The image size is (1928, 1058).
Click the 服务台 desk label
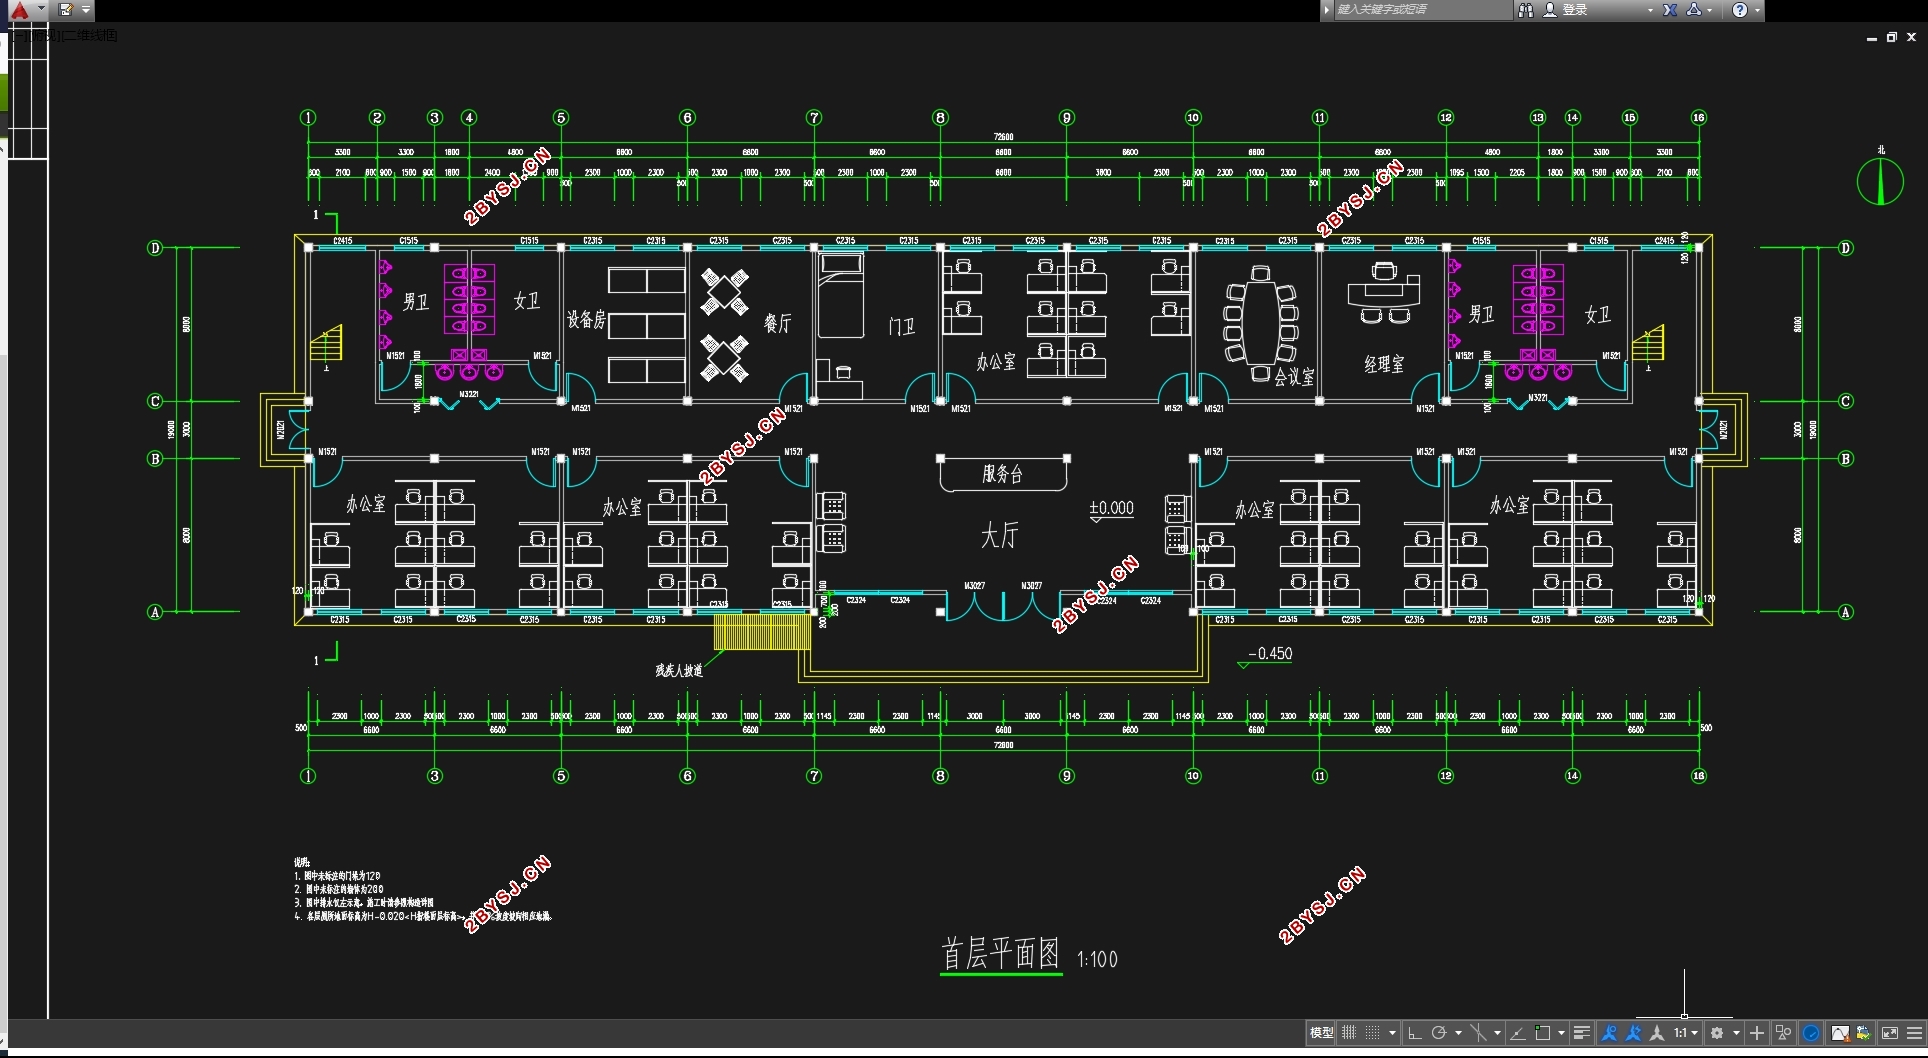click(1002, 474)
